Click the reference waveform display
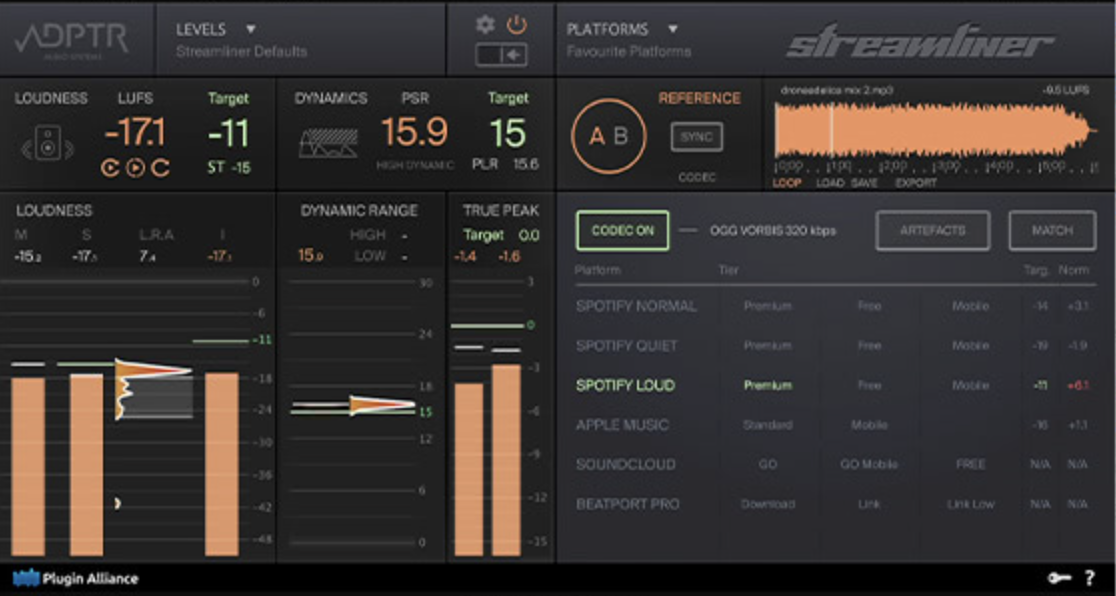The image size is (1116, 596). pos(936,130)
